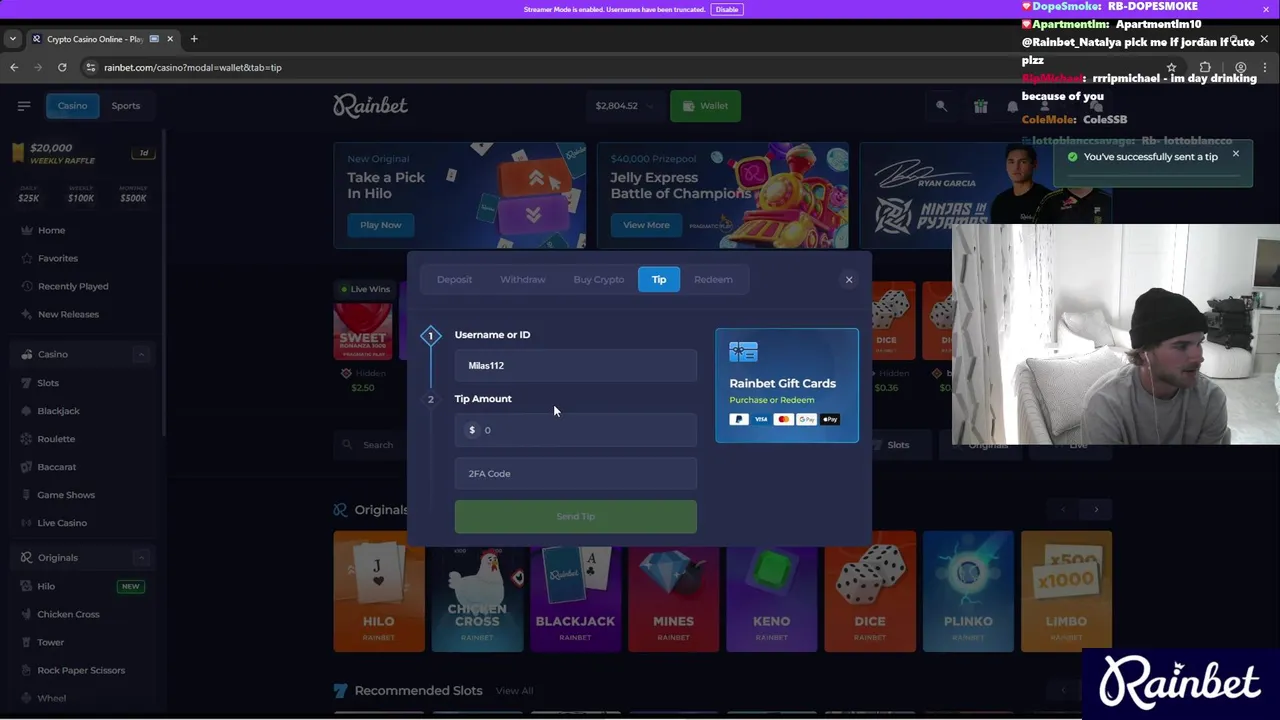The height and width of the screenshot is (720, 1280).
Task: Open the hamburger sidebar menu
Action: coord(24,105)
